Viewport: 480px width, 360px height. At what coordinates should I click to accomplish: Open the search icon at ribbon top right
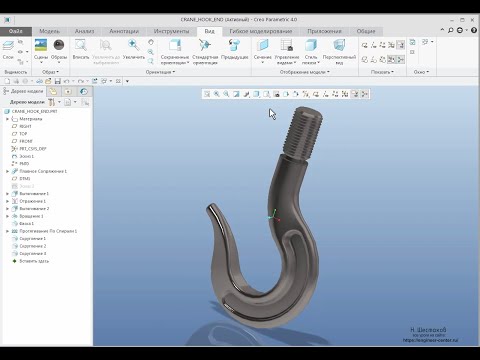pos(451,30)
